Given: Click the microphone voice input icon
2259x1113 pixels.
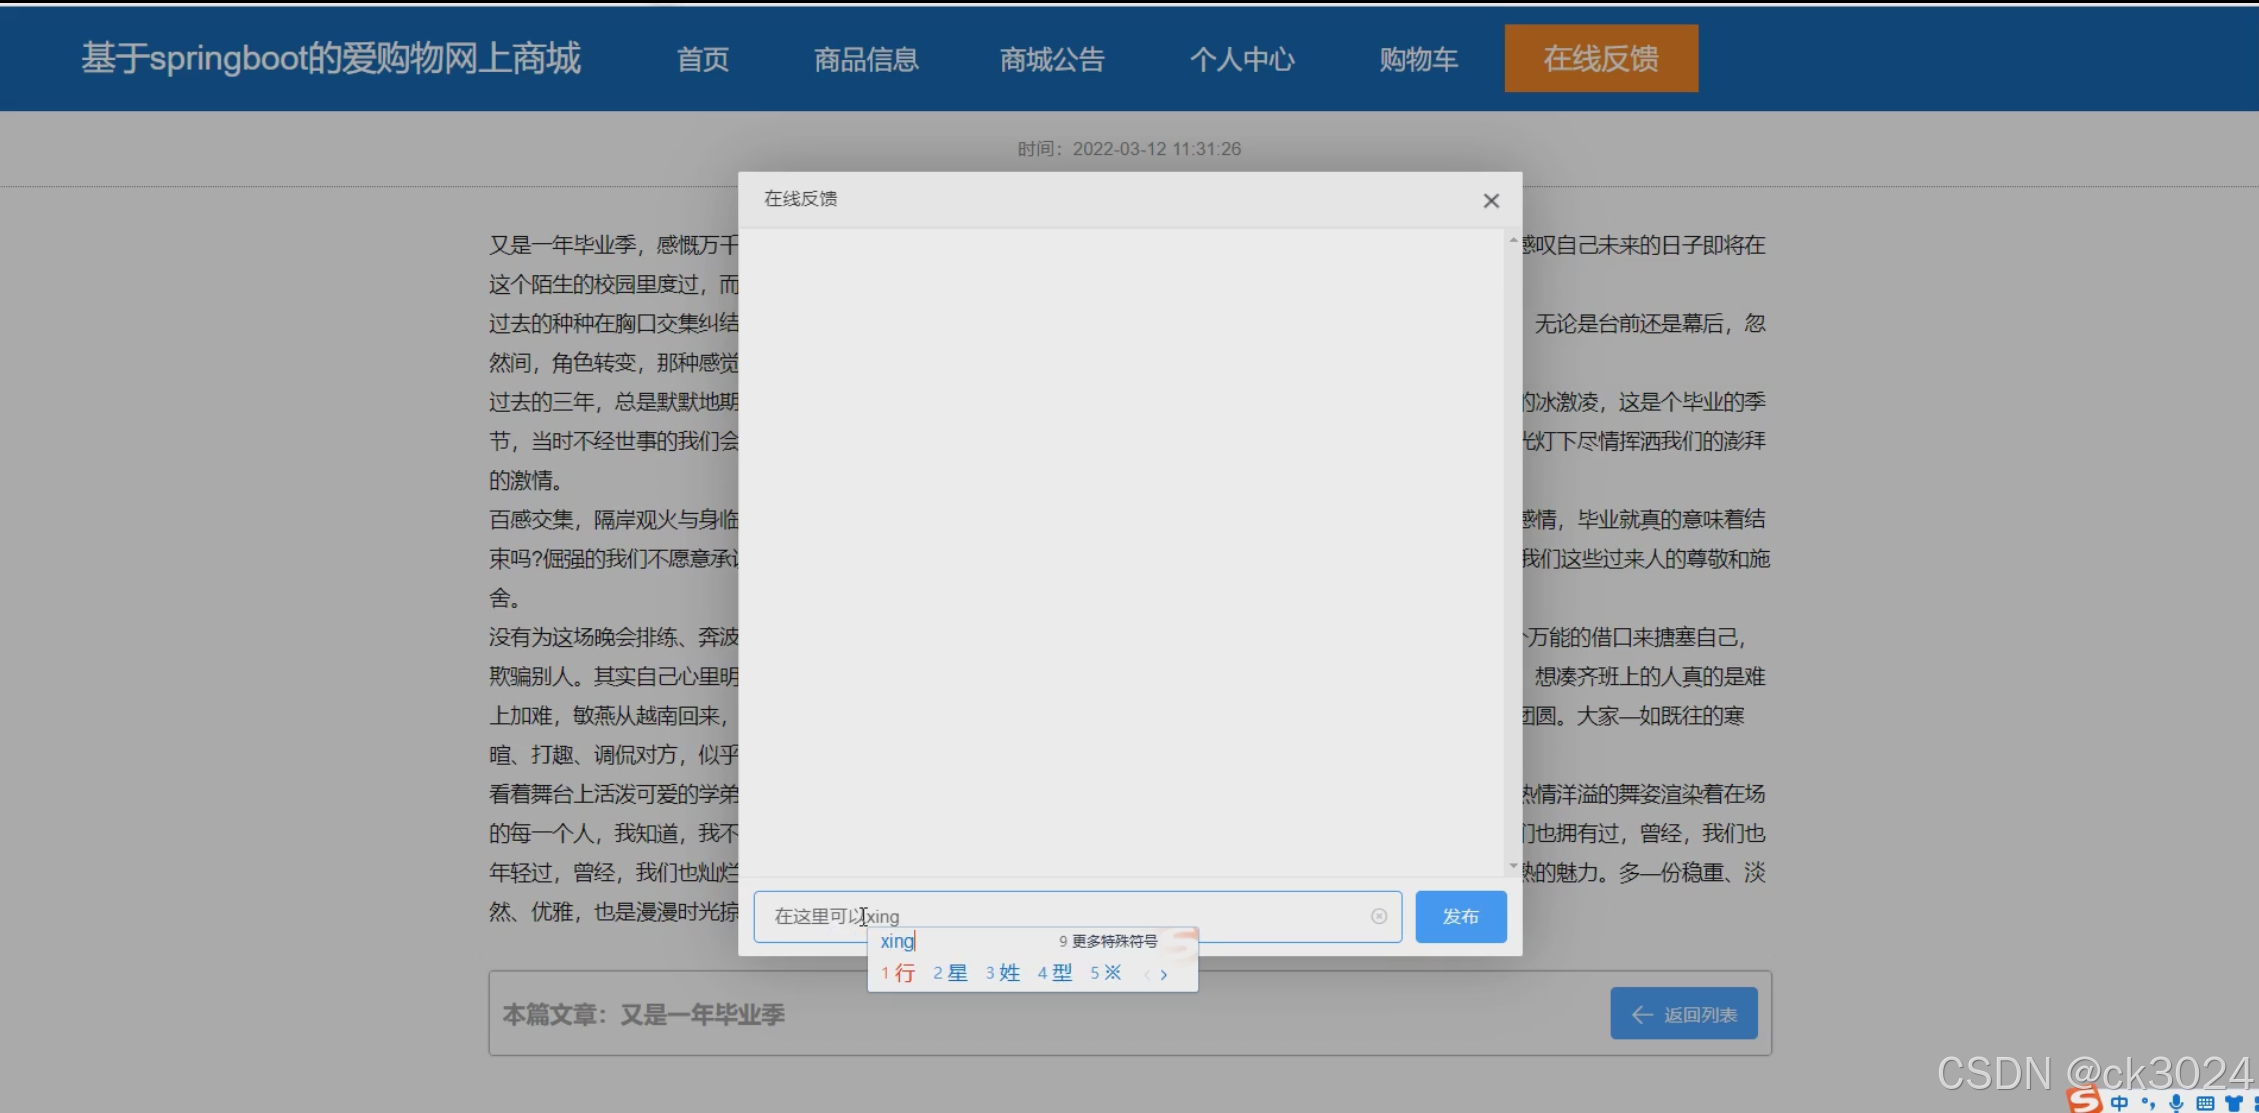Looking at the screenshot, I should (2176, 1104).
